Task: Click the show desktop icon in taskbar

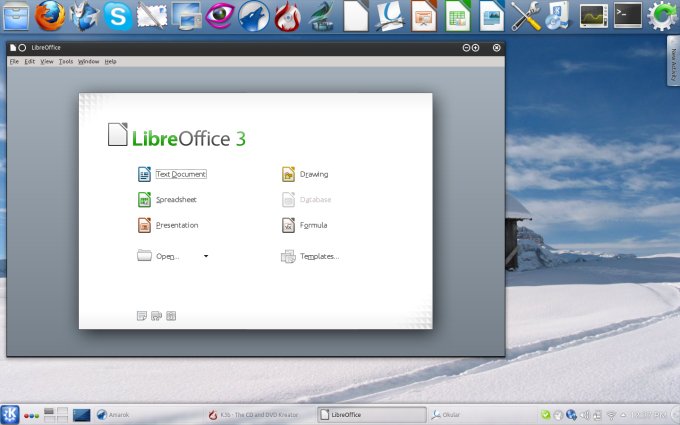Action: [82, 415]
